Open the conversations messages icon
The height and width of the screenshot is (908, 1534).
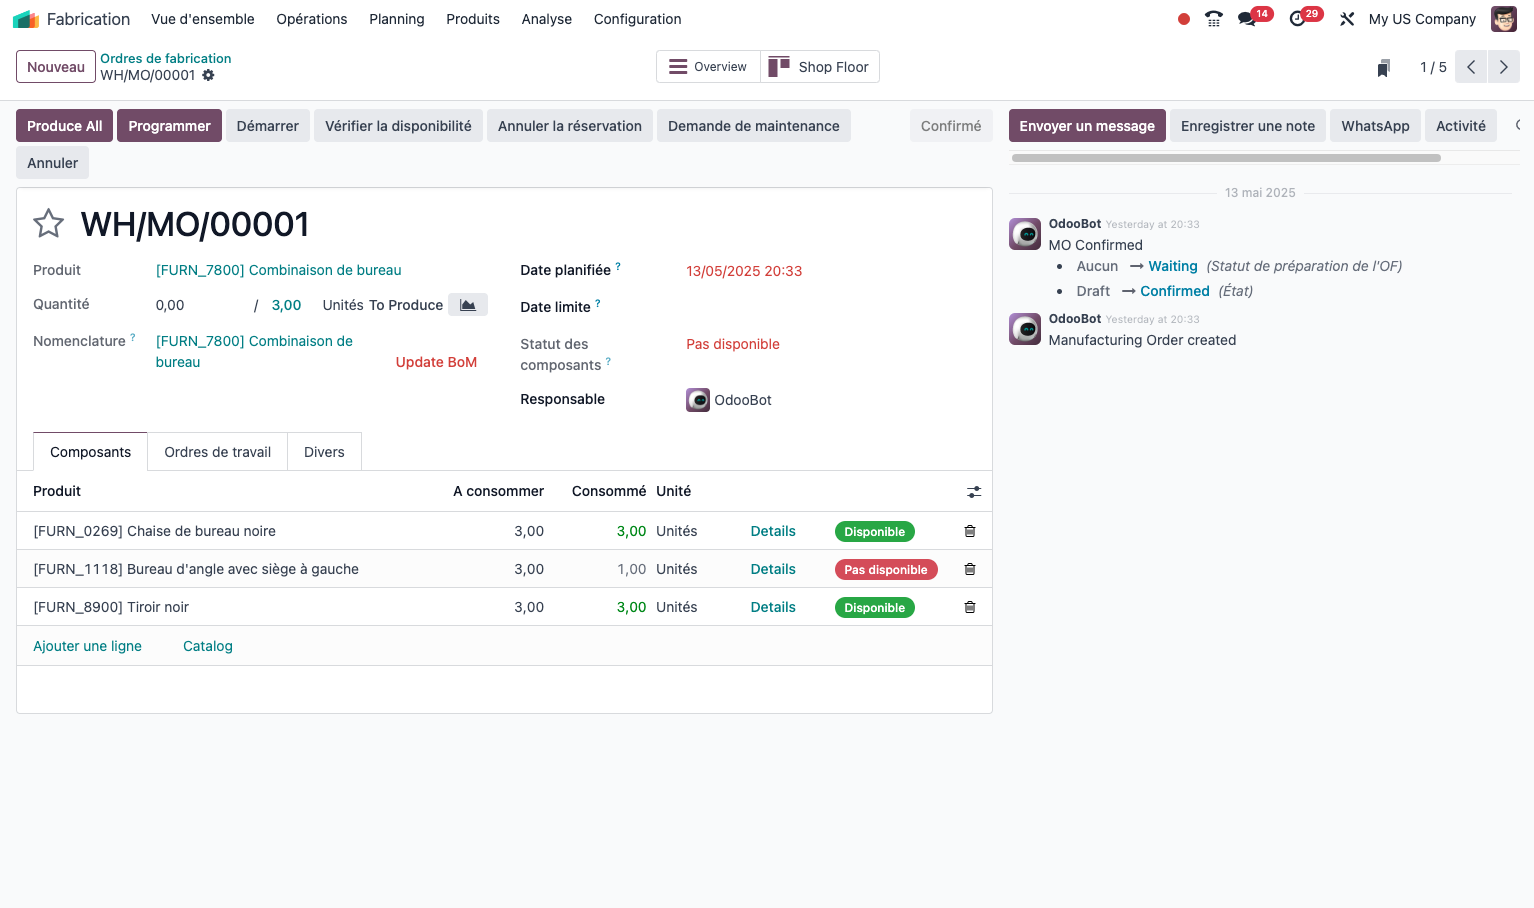[1247, 19]
